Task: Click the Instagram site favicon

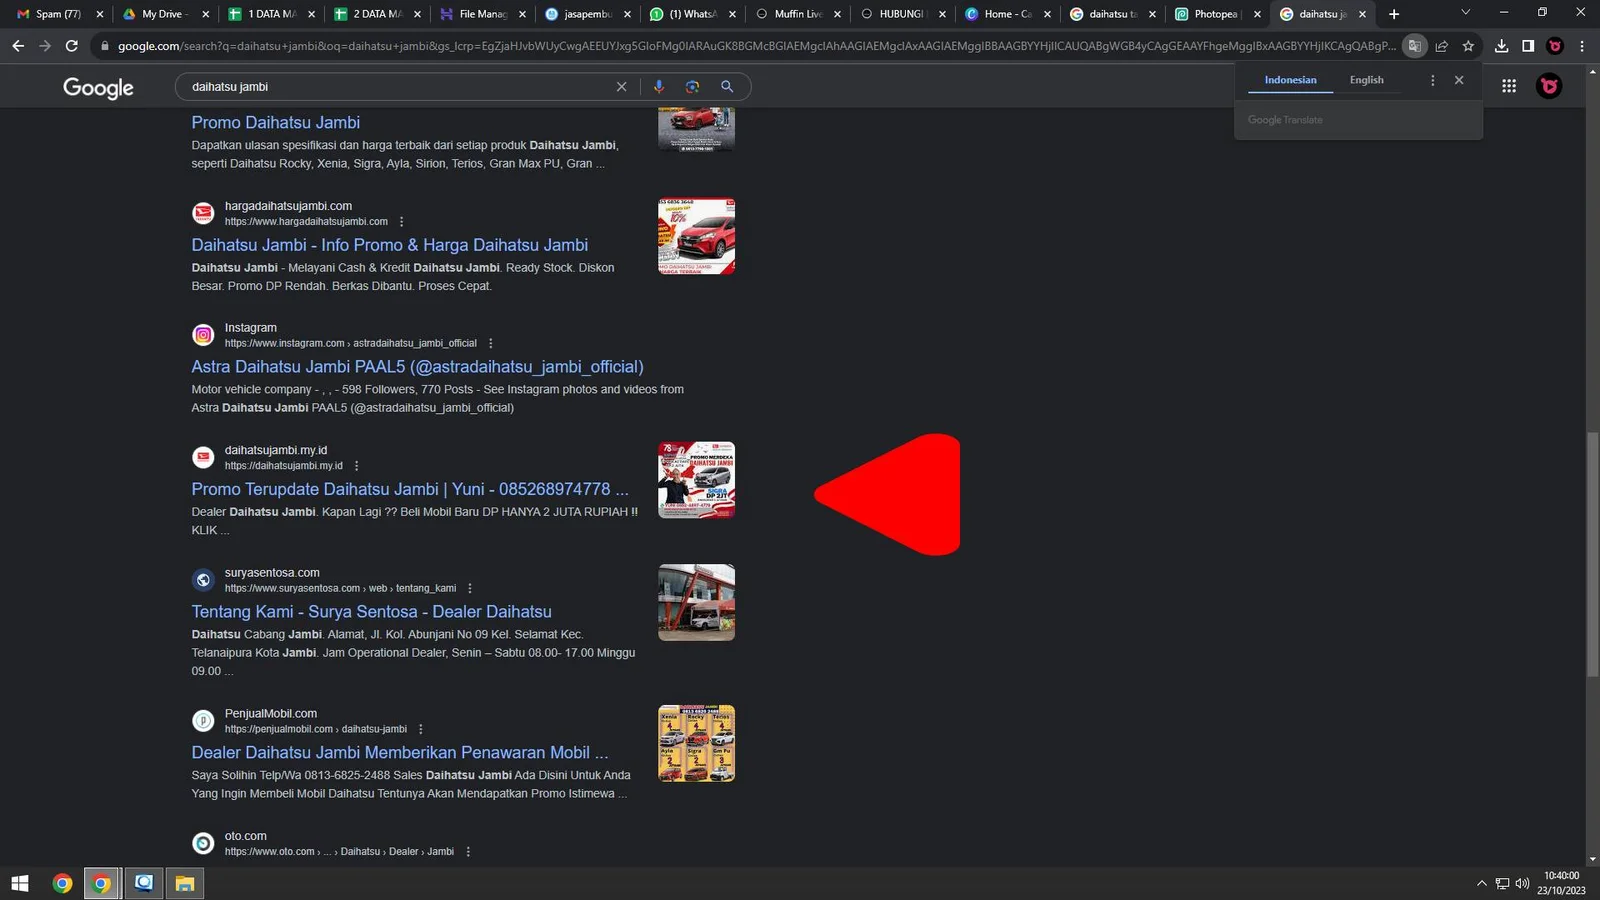Action: click(203, 335)
